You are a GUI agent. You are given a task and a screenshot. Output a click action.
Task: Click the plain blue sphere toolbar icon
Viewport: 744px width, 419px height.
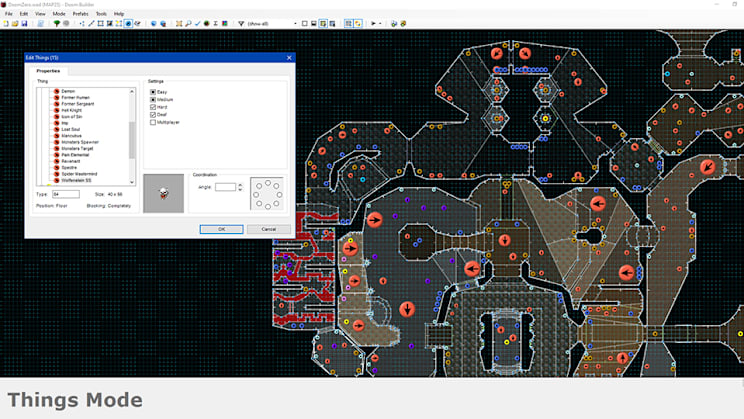tap(154, 23)
